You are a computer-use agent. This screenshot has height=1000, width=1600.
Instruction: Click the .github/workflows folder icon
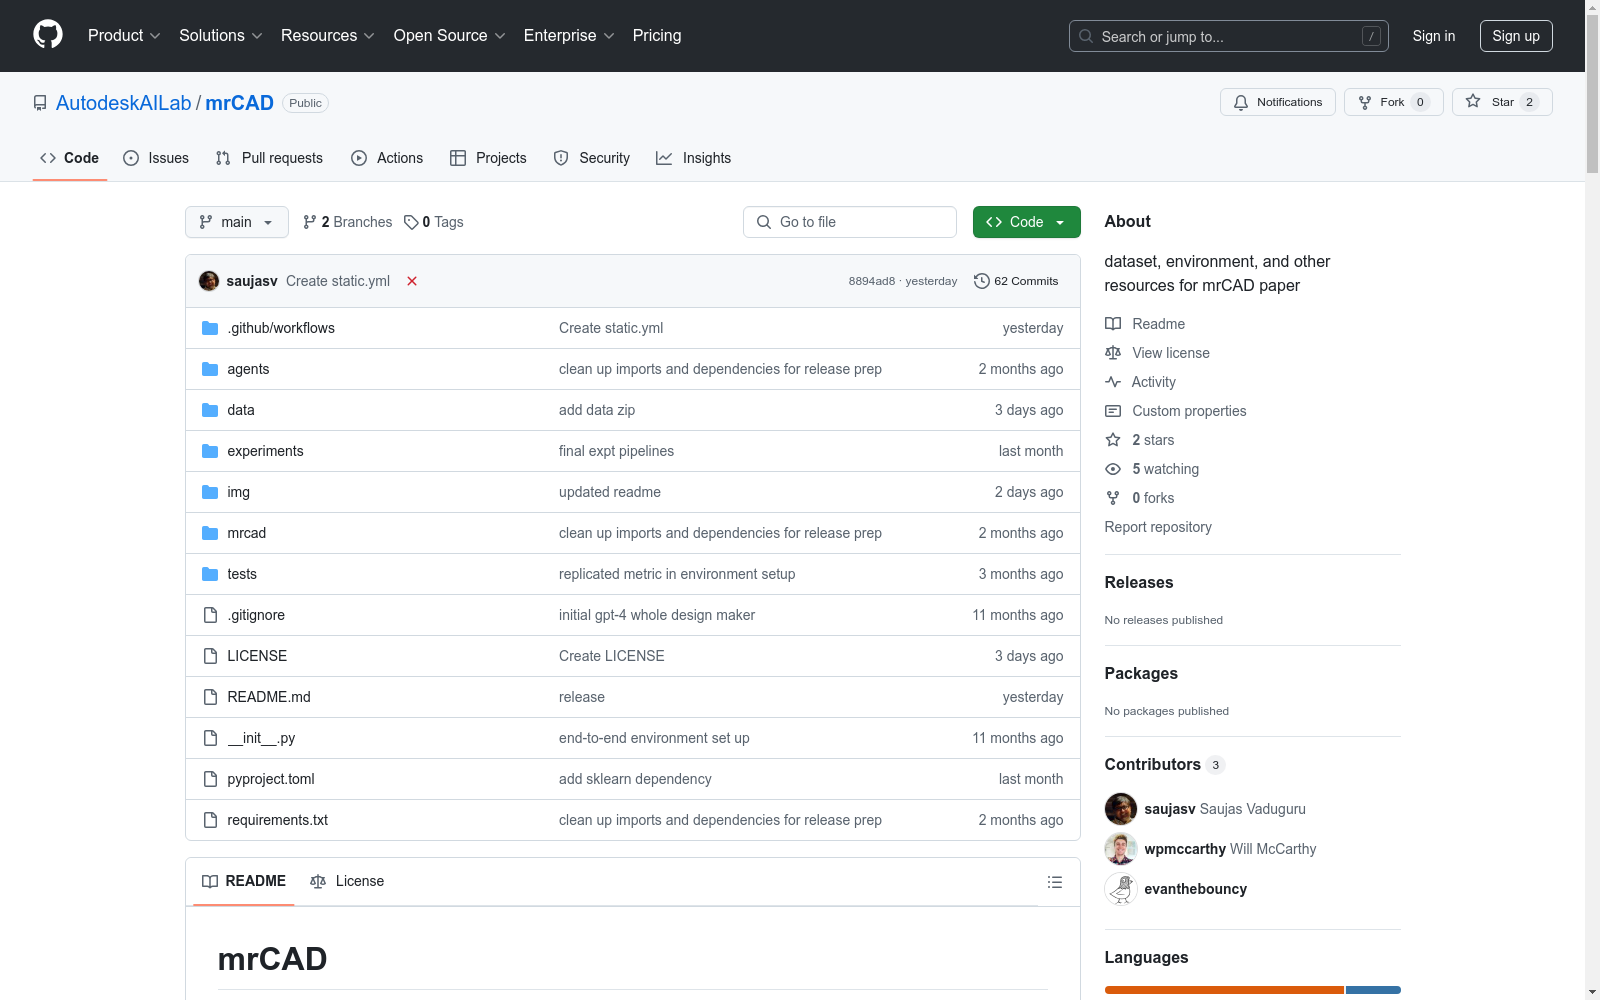pos(210,328)
